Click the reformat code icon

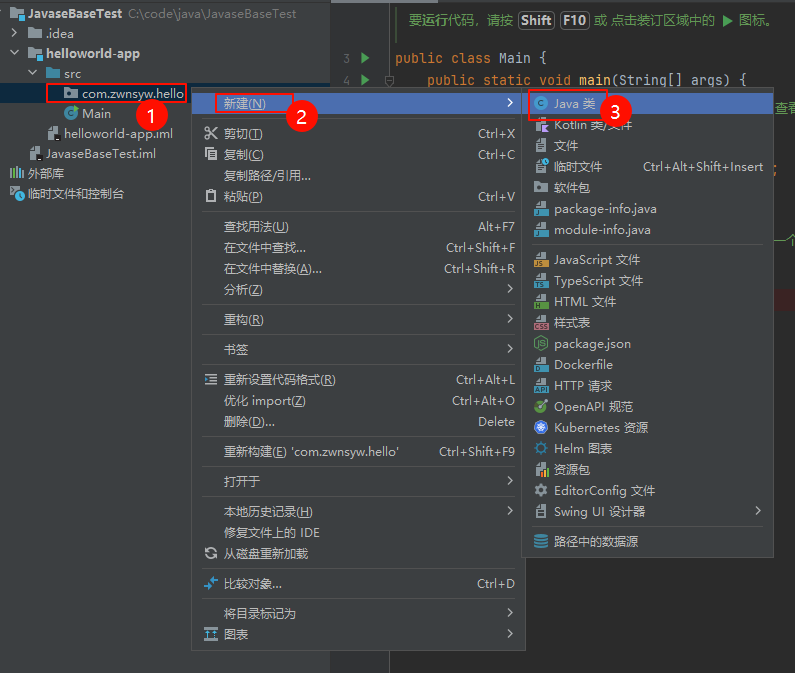point(210,379)
